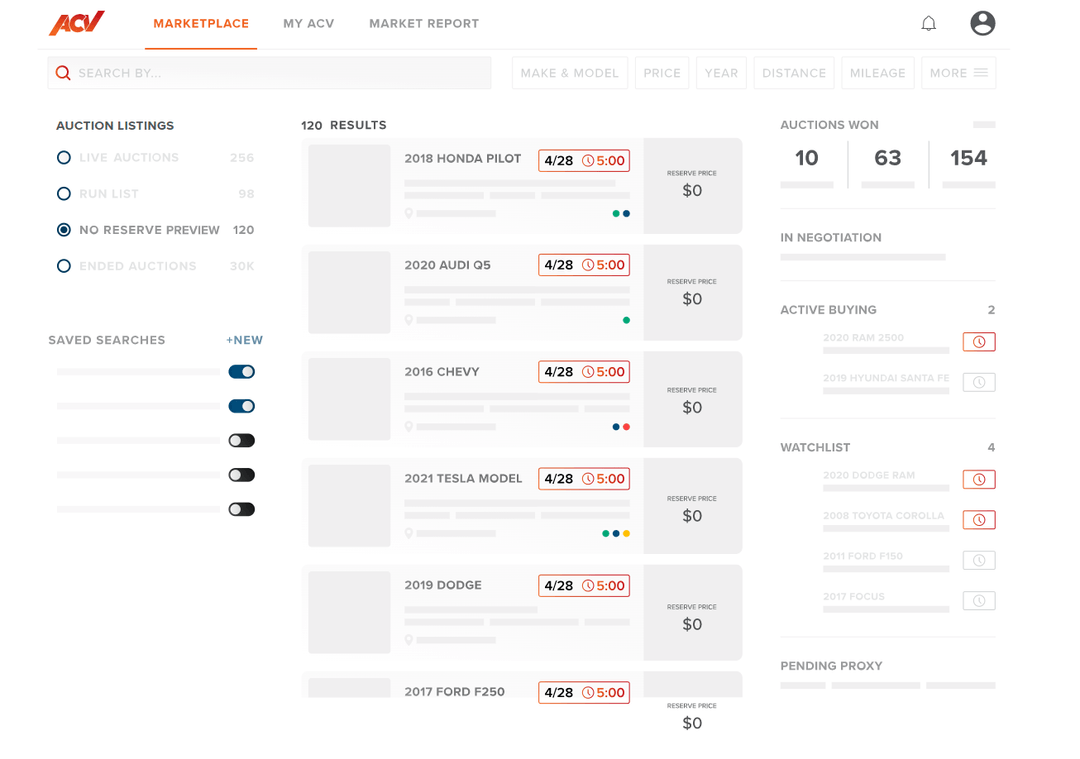Click timer icon beside 2019 Hyundai Santa Fe
1080x759 pixels.
[979, 382]
